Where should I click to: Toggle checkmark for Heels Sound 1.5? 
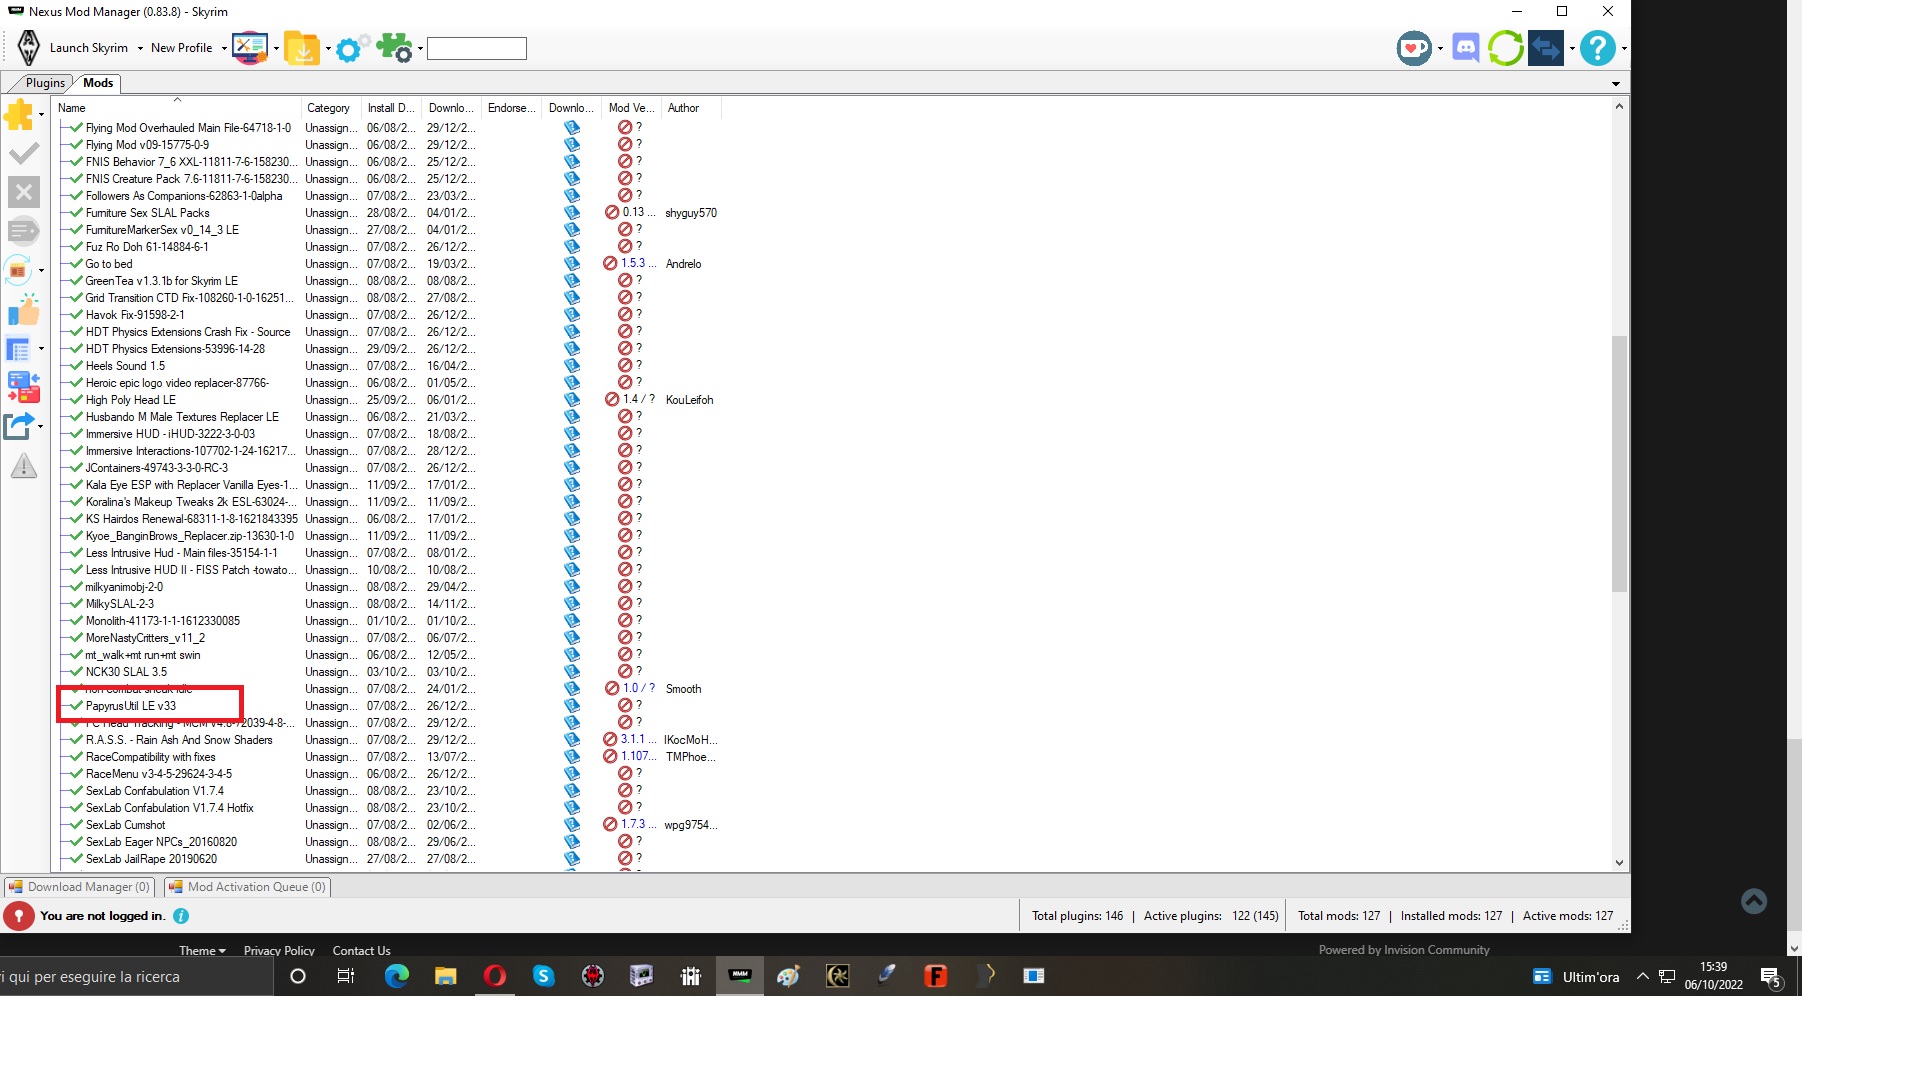[x=76, y=366]
